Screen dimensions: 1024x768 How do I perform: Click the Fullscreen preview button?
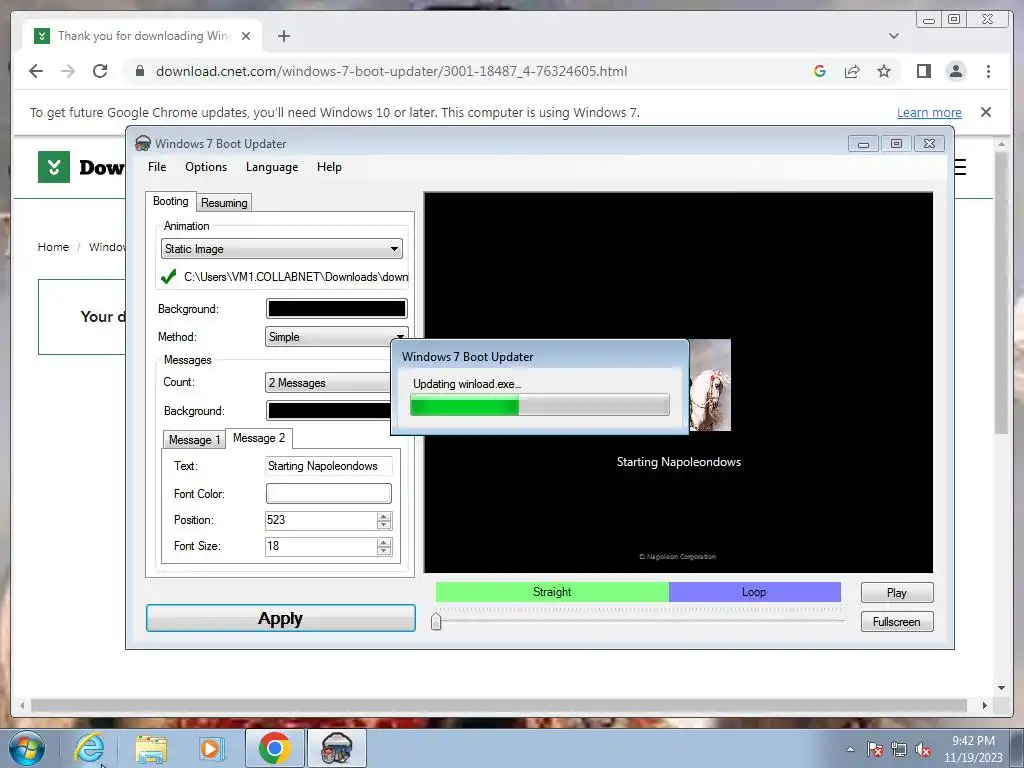tap(897, 622)
